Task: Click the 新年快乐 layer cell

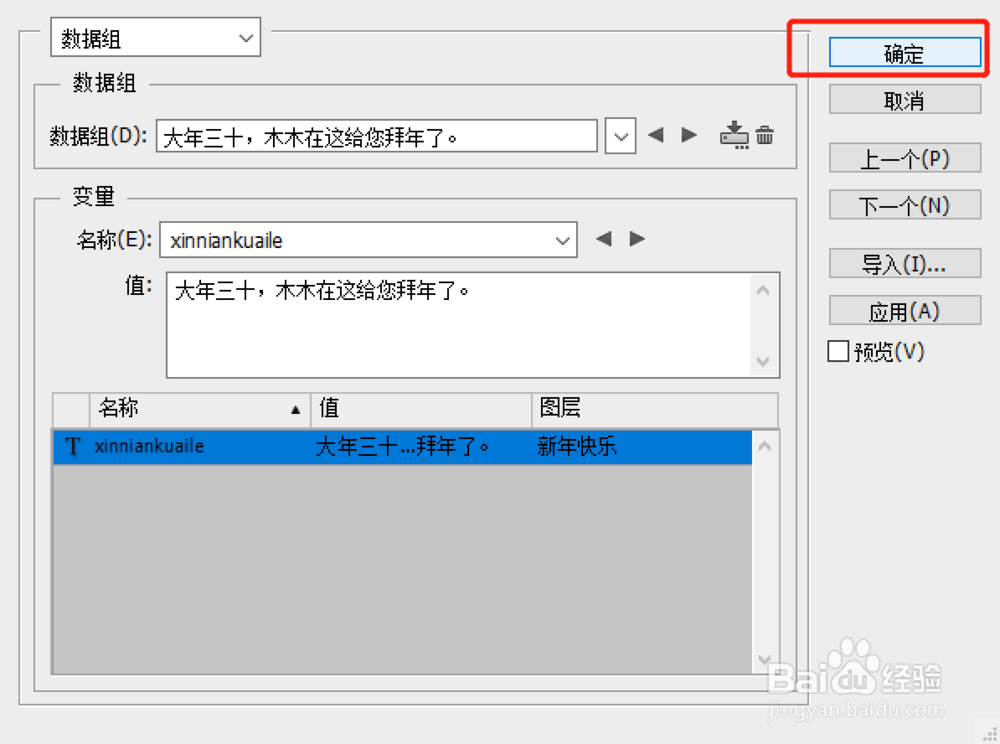Action: click(x=577, y=446)
